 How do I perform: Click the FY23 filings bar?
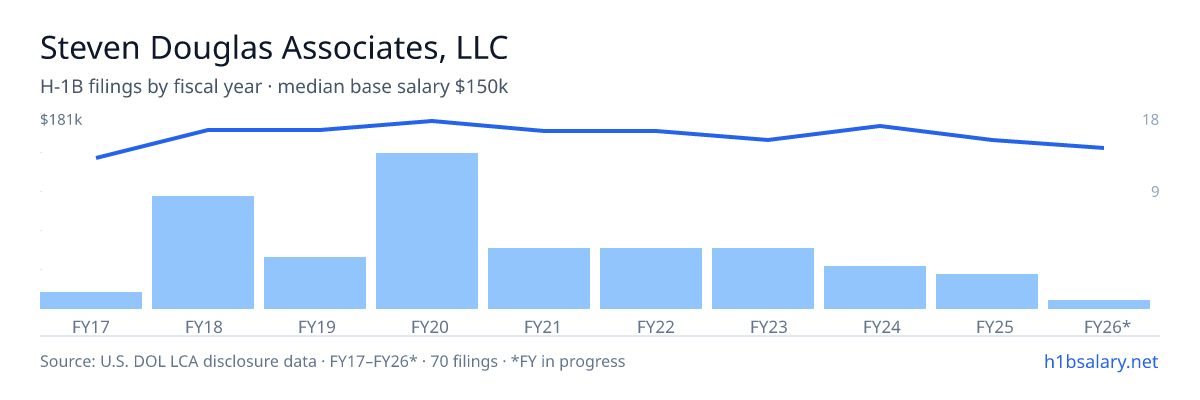point(763,278)
